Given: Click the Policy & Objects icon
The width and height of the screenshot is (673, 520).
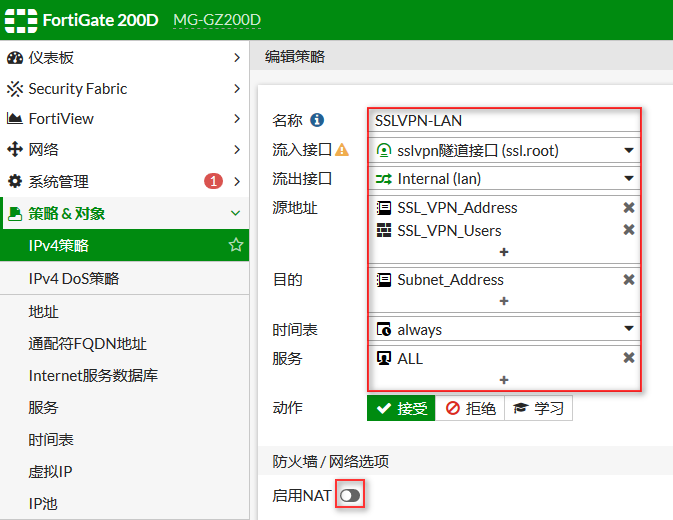Looking at the screenshot, I should pos(15,213).
